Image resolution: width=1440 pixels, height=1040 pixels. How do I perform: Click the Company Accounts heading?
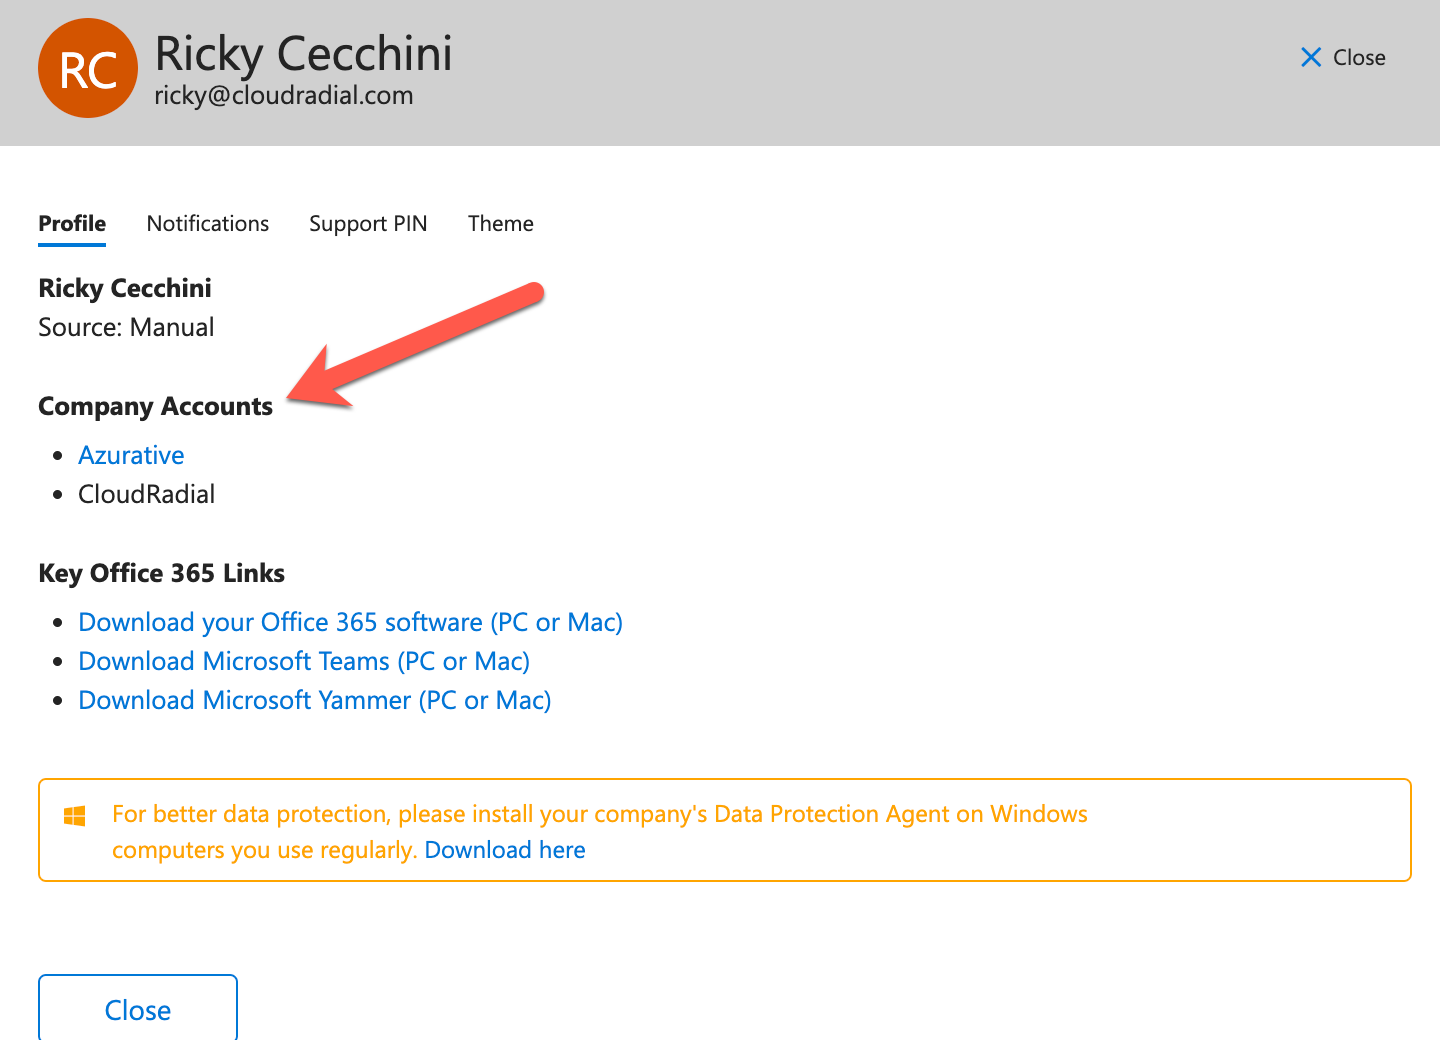tap(155, 406)
